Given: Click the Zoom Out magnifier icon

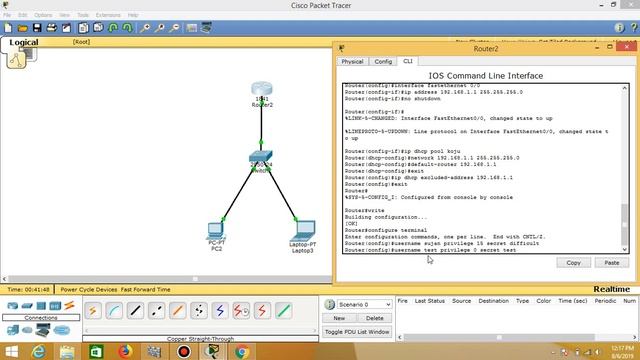Looking at the screenshot, I should click(x=174, y=28).
